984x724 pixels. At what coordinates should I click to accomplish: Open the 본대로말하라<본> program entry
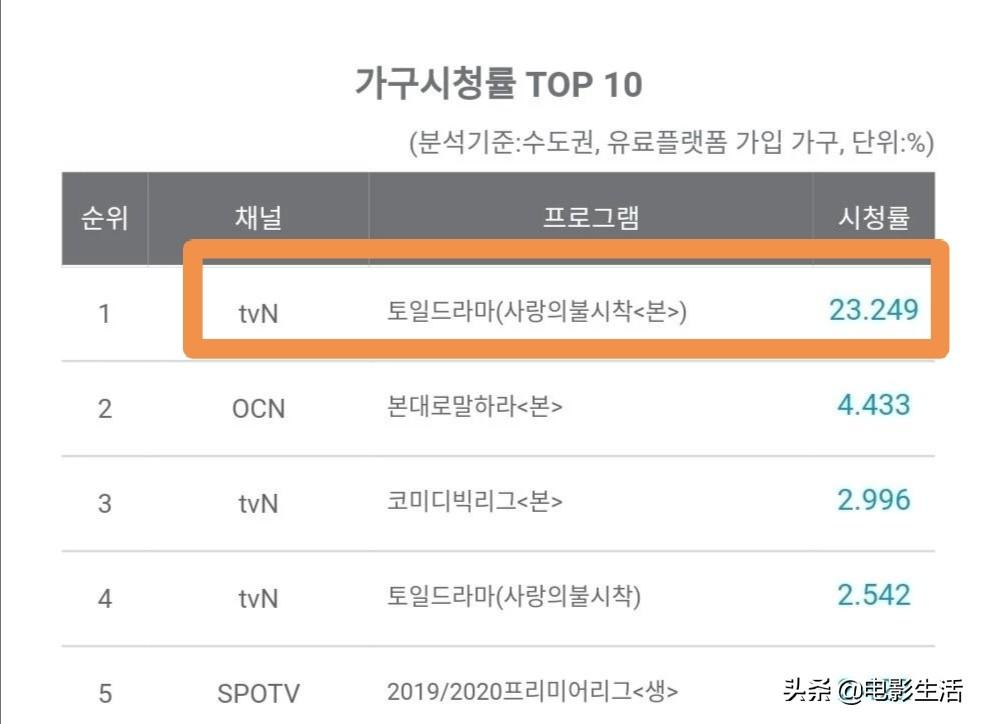click(x=475, y=408)
